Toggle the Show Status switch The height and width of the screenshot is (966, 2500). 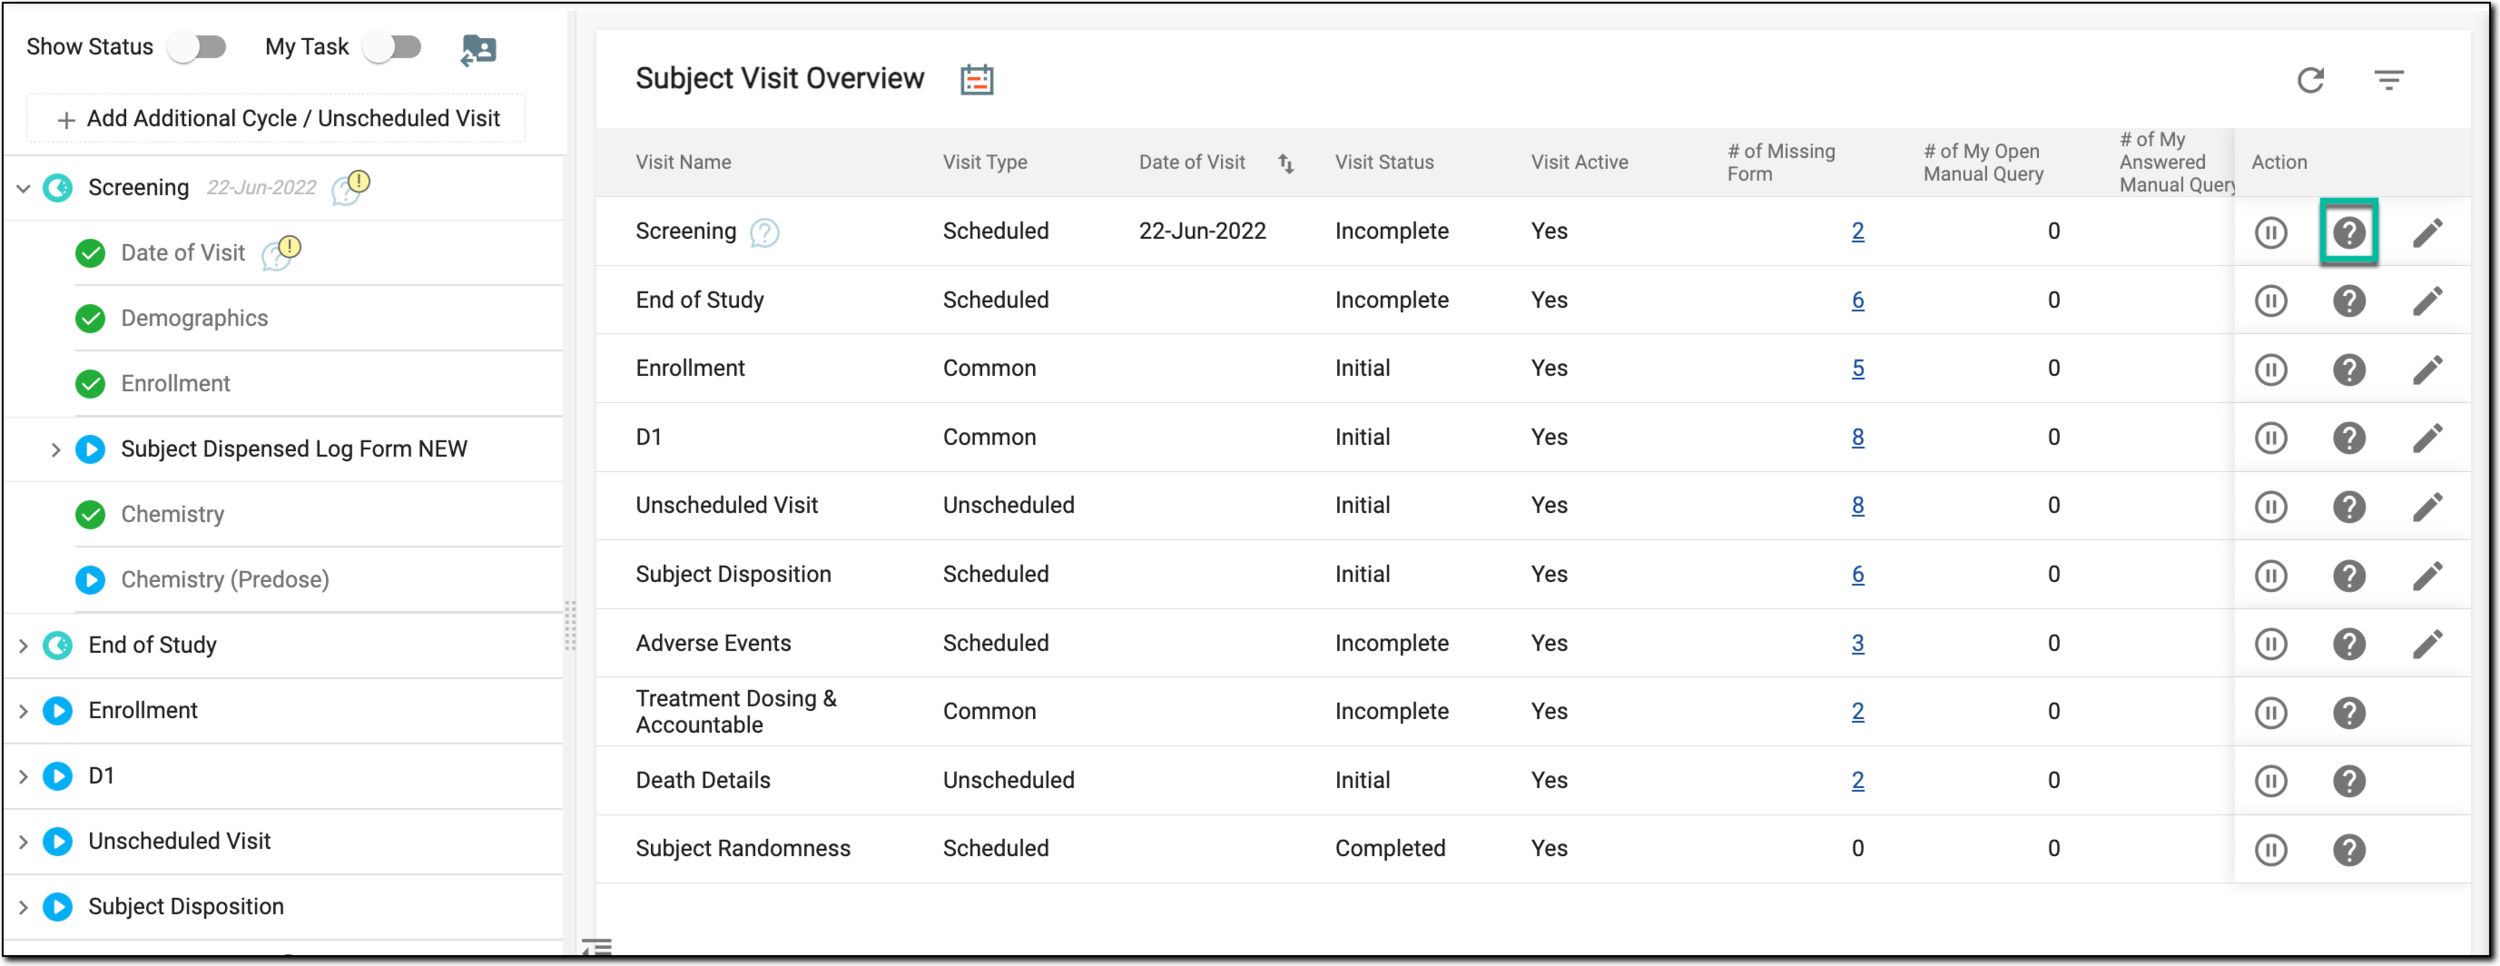197,47
